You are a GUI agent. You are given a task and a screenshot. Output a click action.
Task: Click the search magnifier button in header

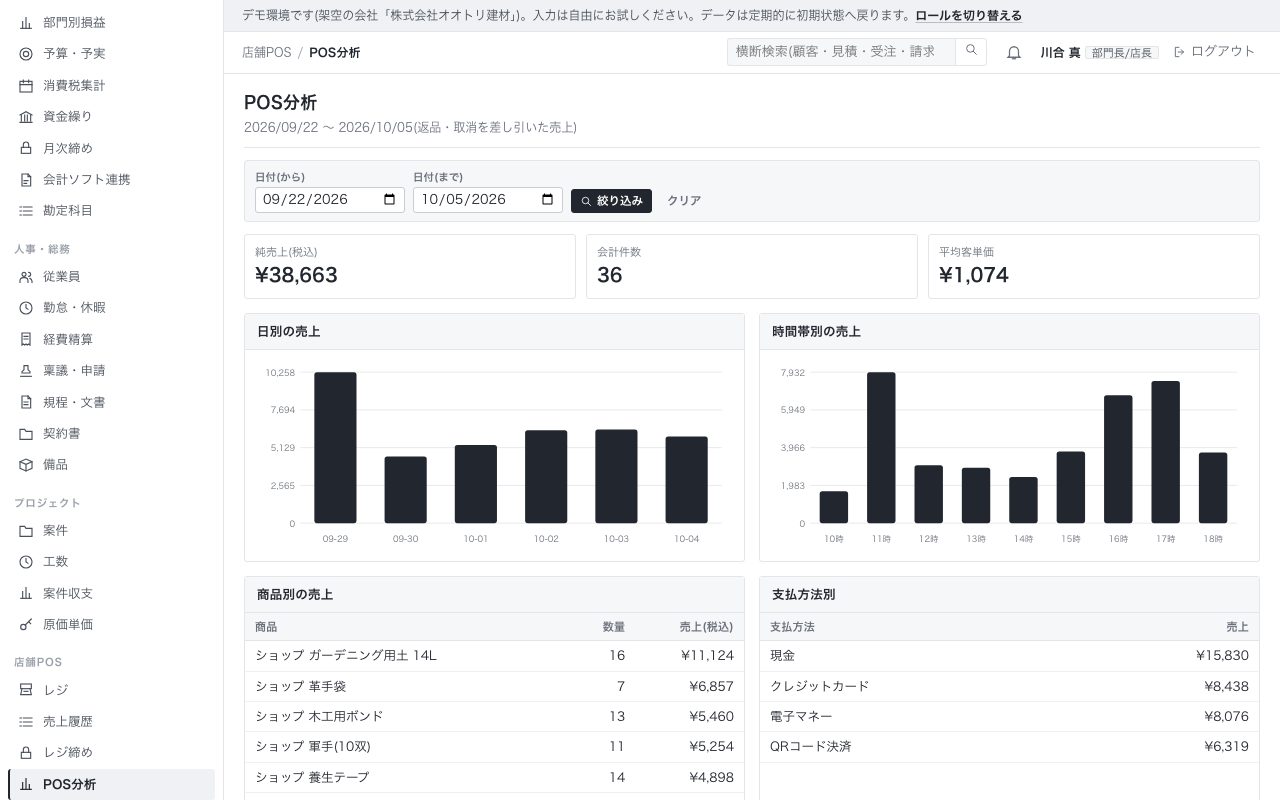pos(970,52)
